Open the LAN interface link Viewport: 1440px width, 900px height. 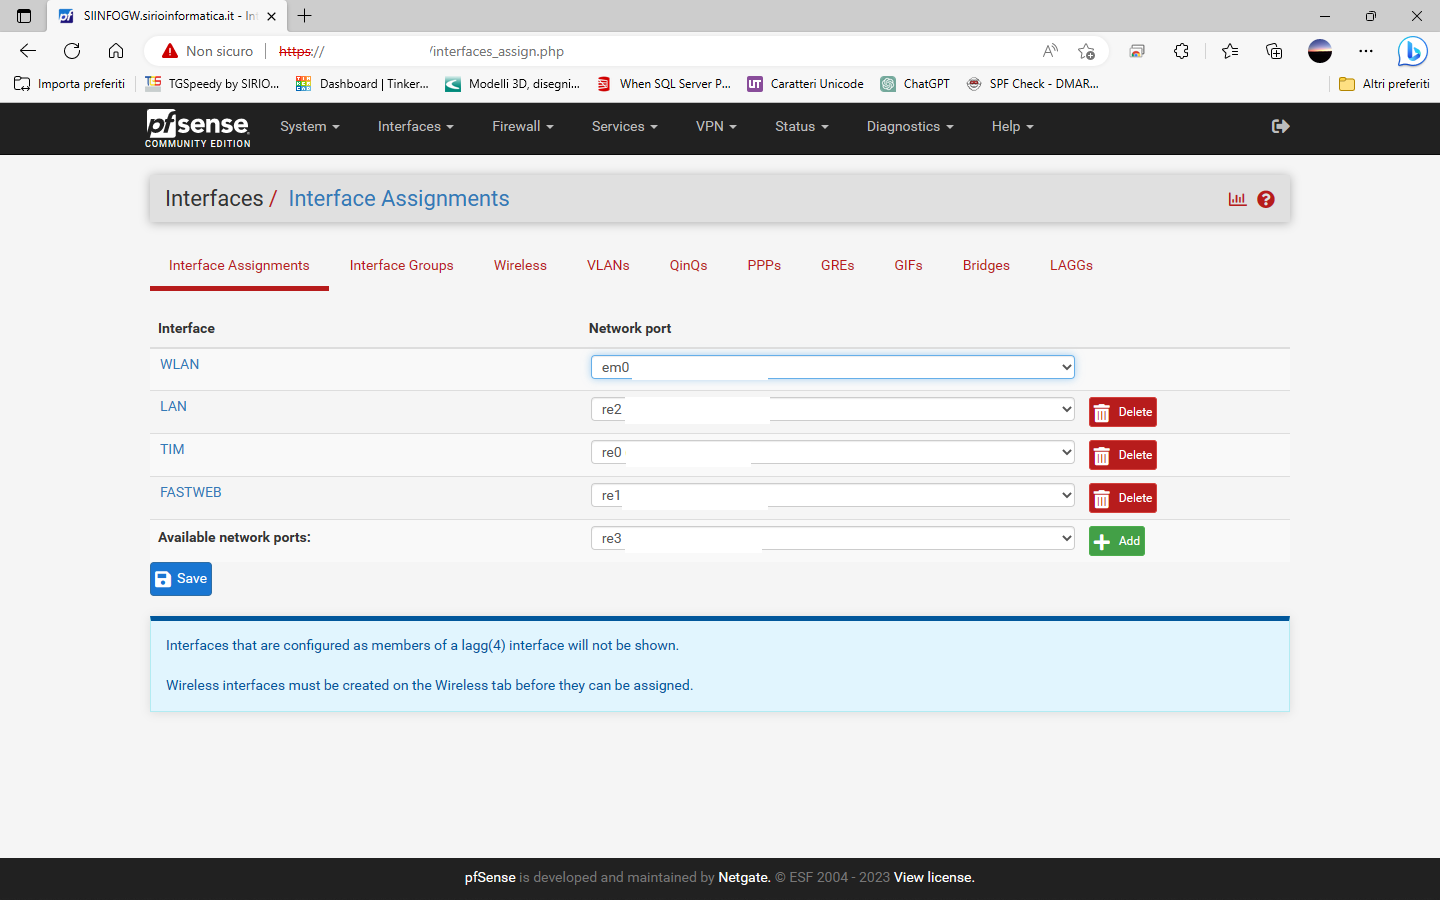173,406
